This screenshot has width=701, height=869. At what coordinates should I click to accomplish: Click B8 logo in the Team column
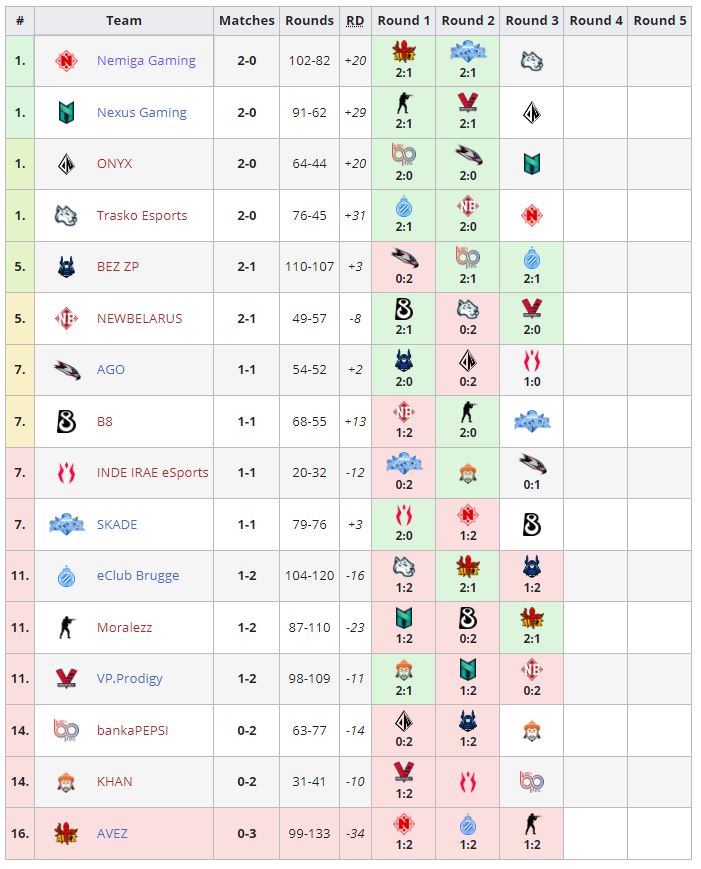66,422
